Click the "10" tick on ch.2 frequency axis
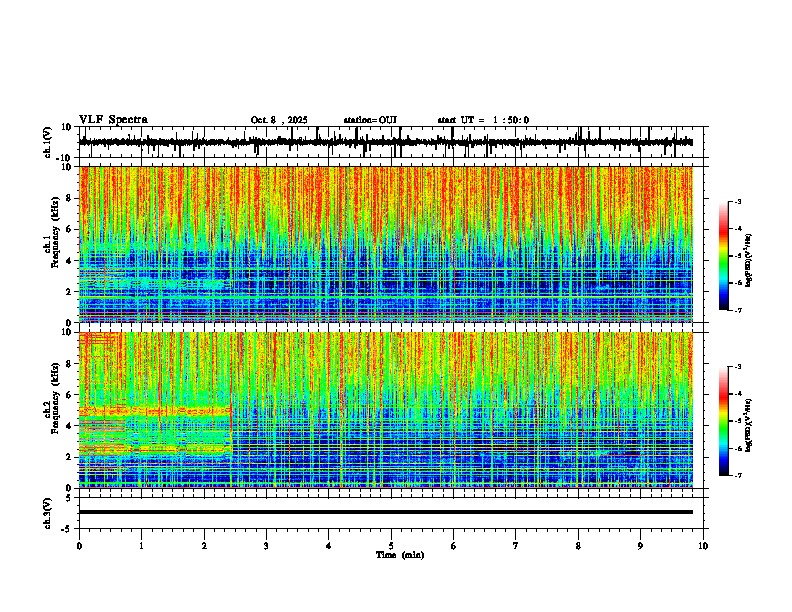This screenshot has width=792, height=612. (68, 332)
